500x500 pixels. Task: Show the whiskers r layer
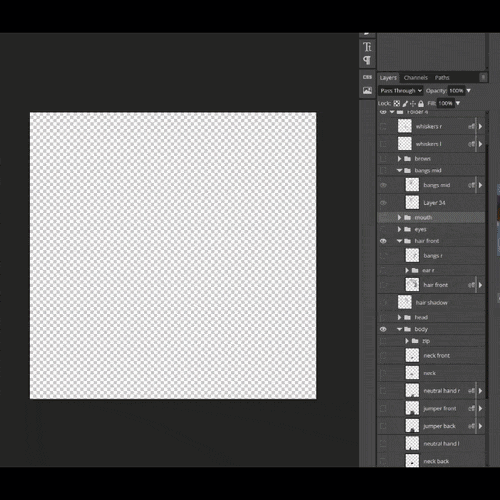click(x=383, y=127)
